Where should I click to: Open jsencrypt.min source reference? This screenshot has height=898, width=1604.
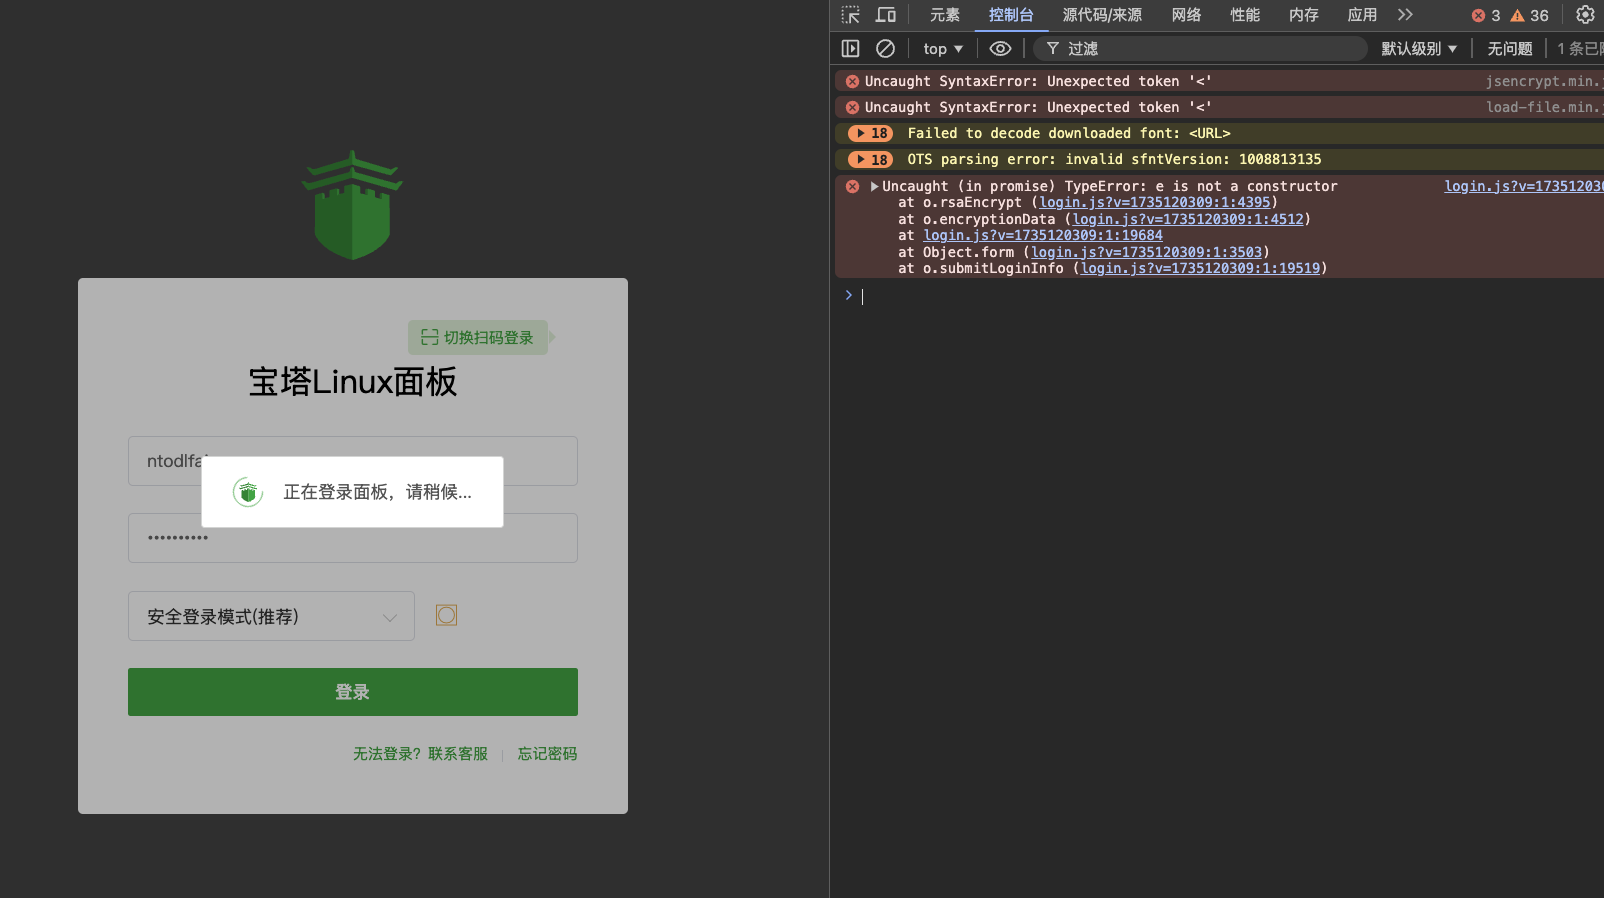[x=1543, y=81]
